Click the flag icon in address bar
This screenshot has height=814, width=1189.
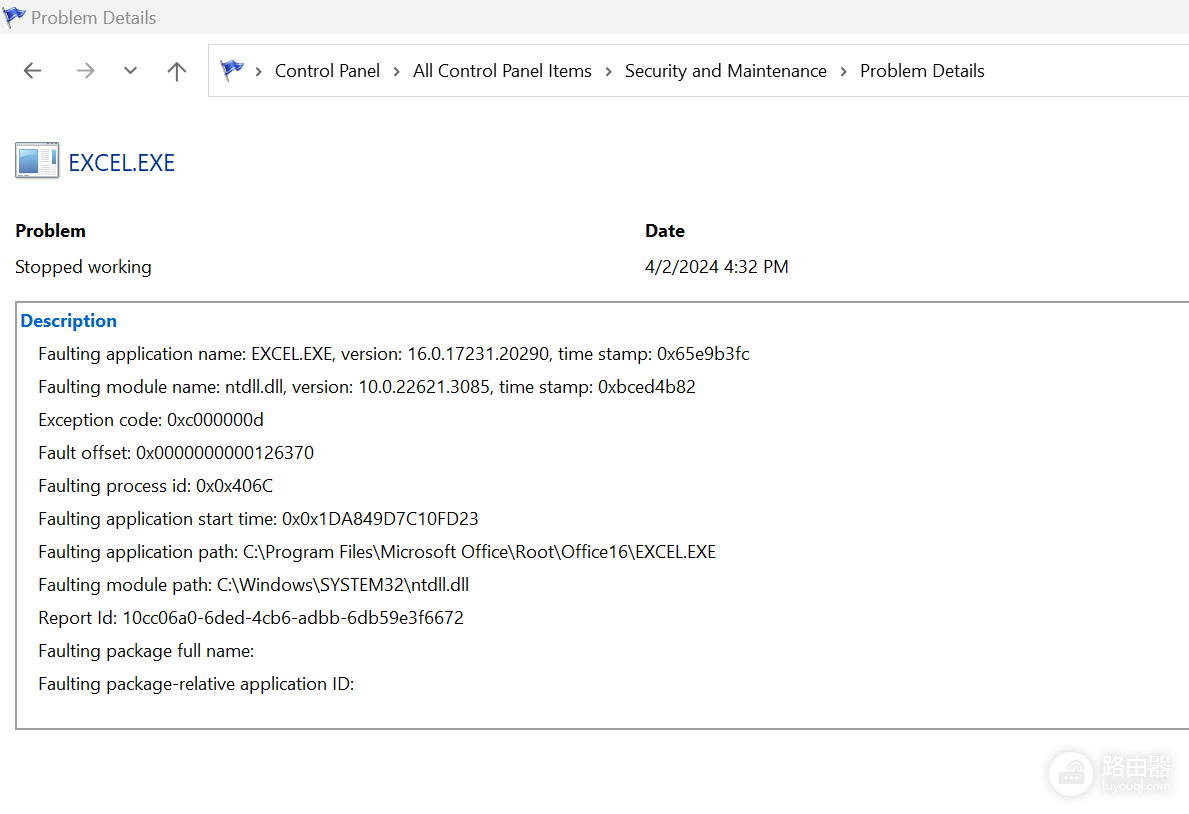tap(232, 71)
